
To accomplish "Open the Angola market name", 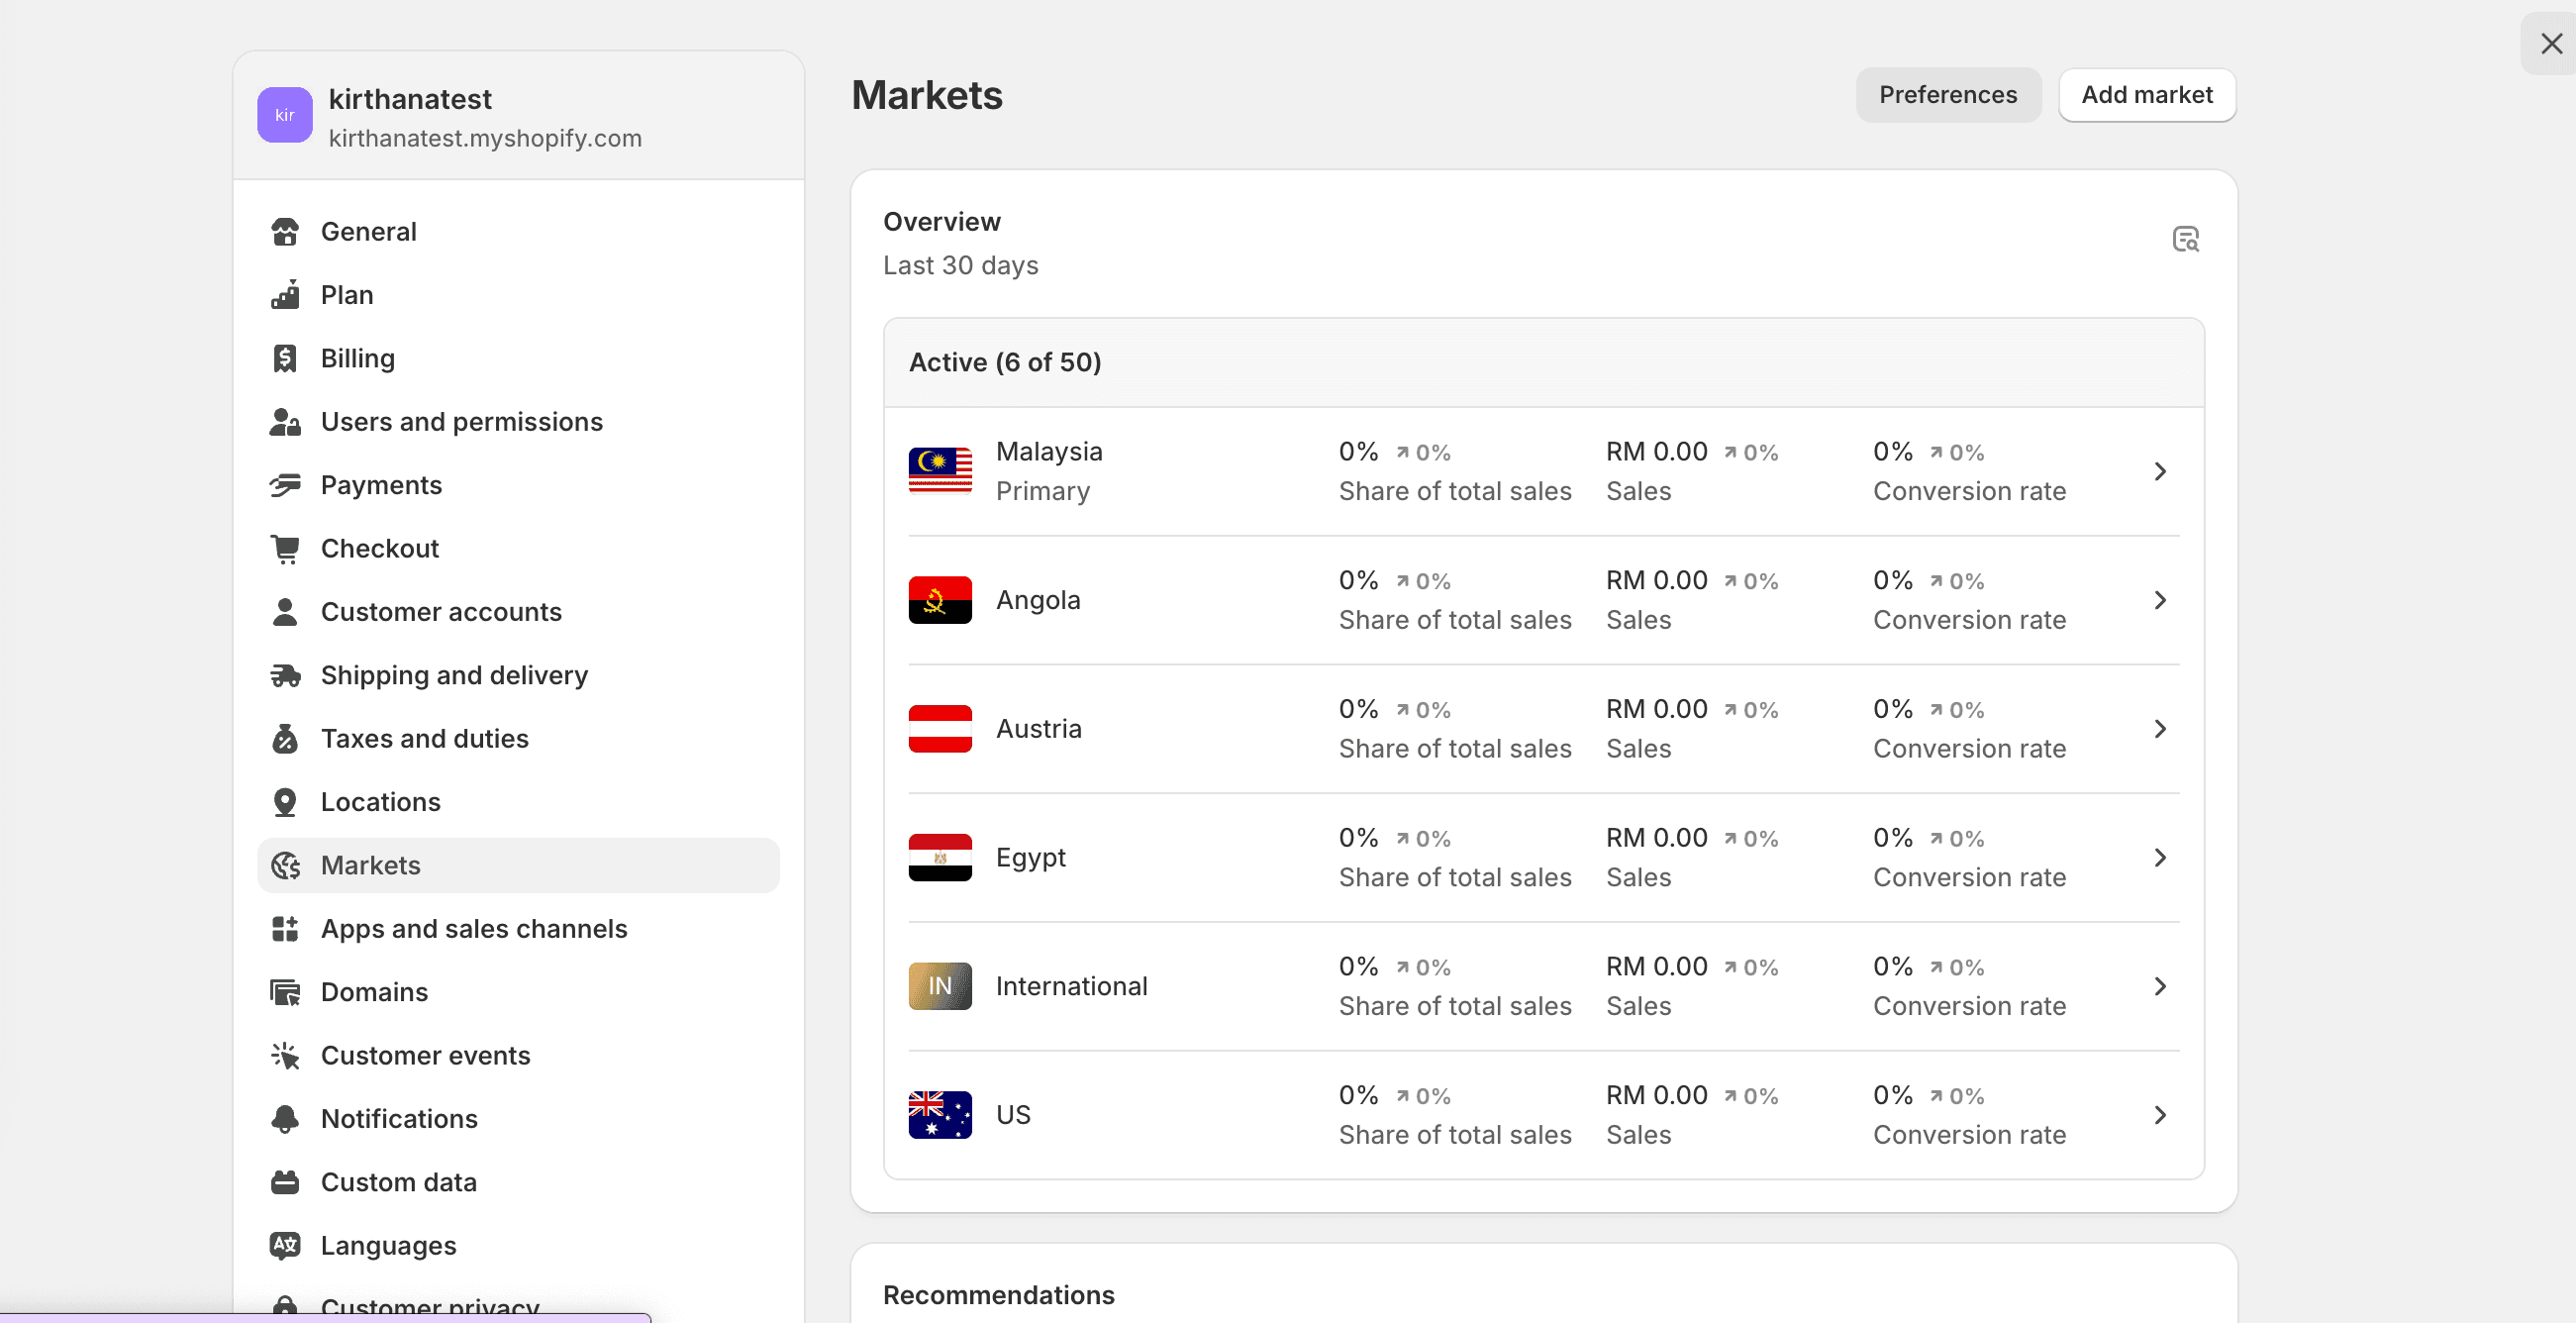I will click(x=1038, y=600).
